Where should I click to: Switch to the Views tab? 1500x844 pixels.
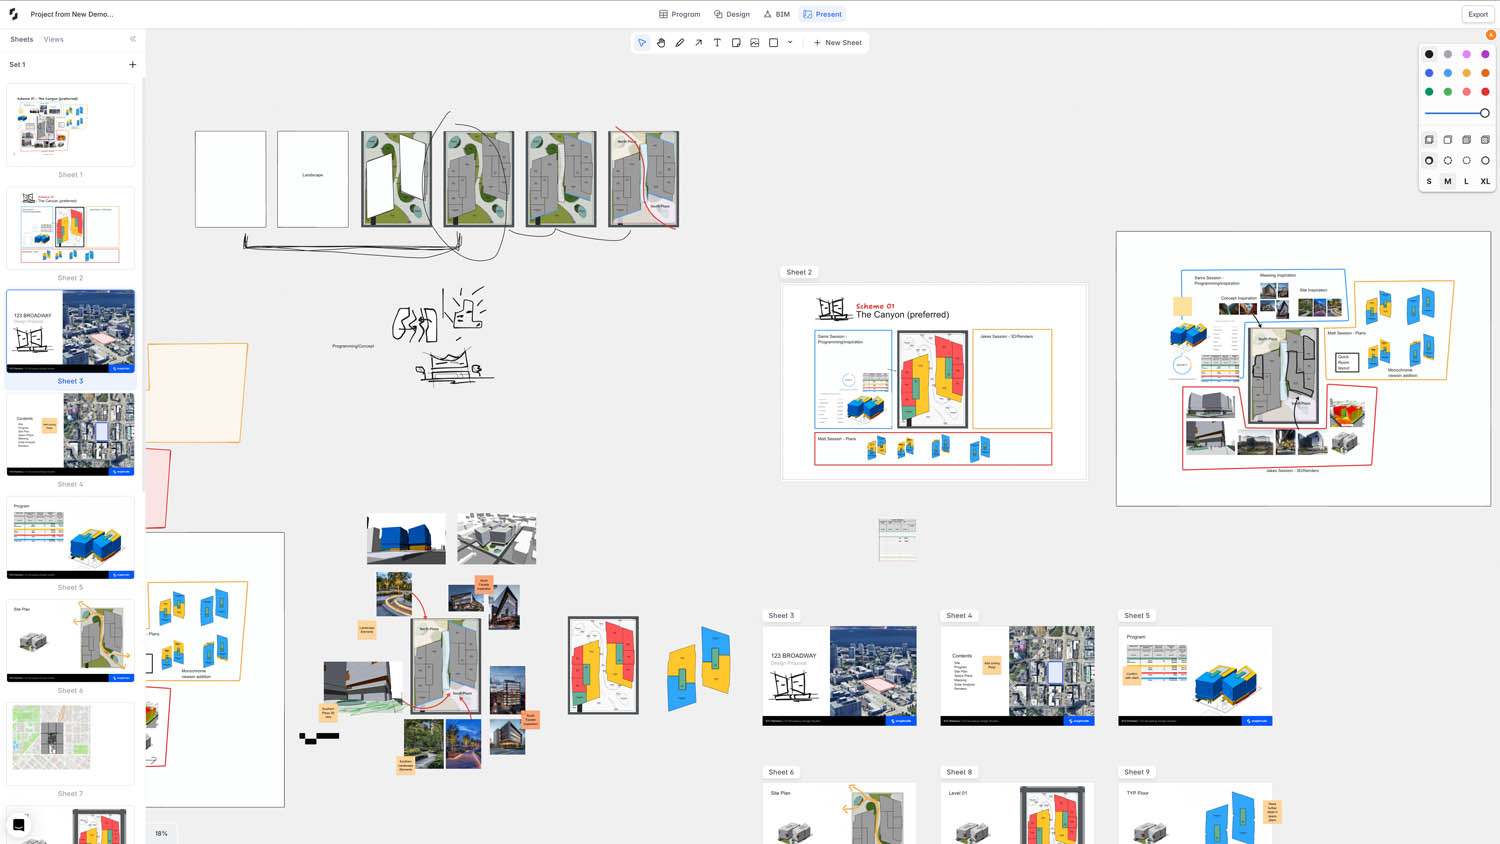pos(53,39)
